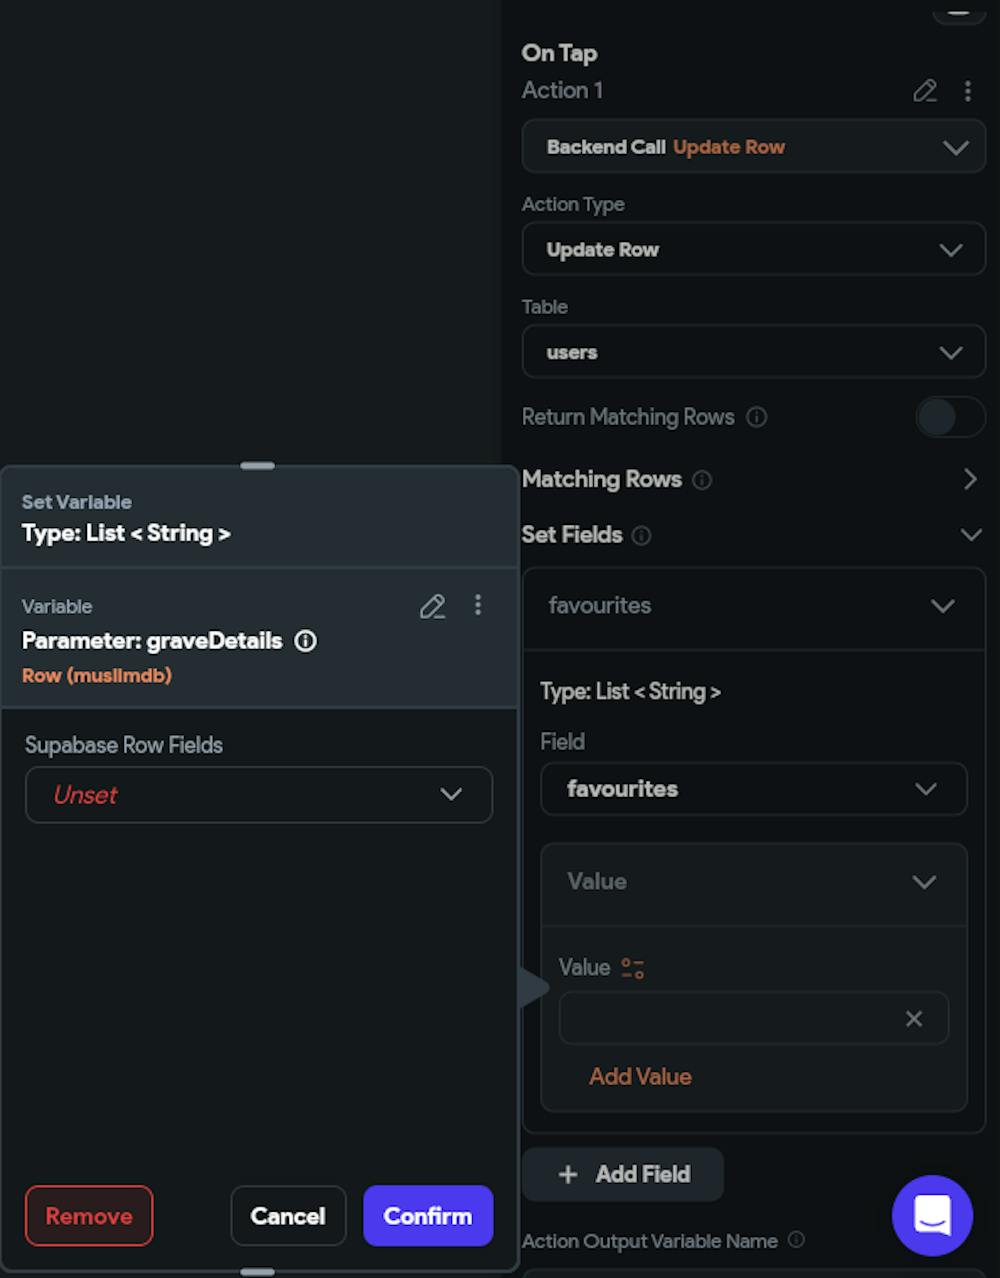Click the info icon beside graveDetails parameter

pos(305,641)
